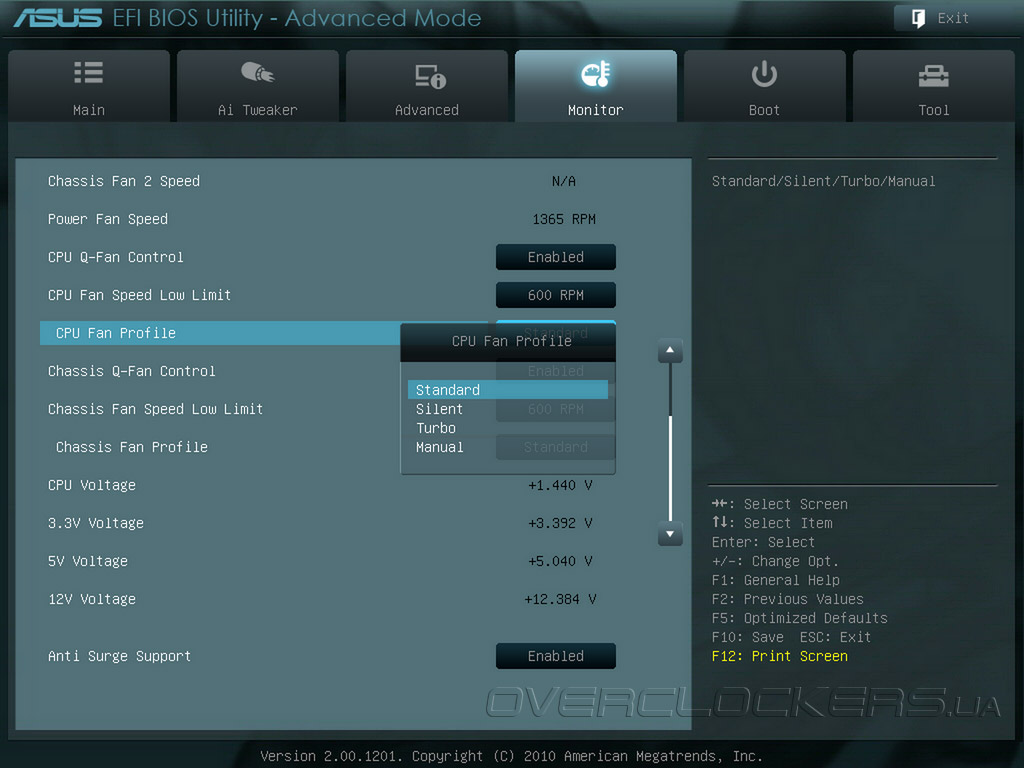Select the highlighted CPU Fan Profile row
This screenshot has width=1024, height=768.
point(220,333)
